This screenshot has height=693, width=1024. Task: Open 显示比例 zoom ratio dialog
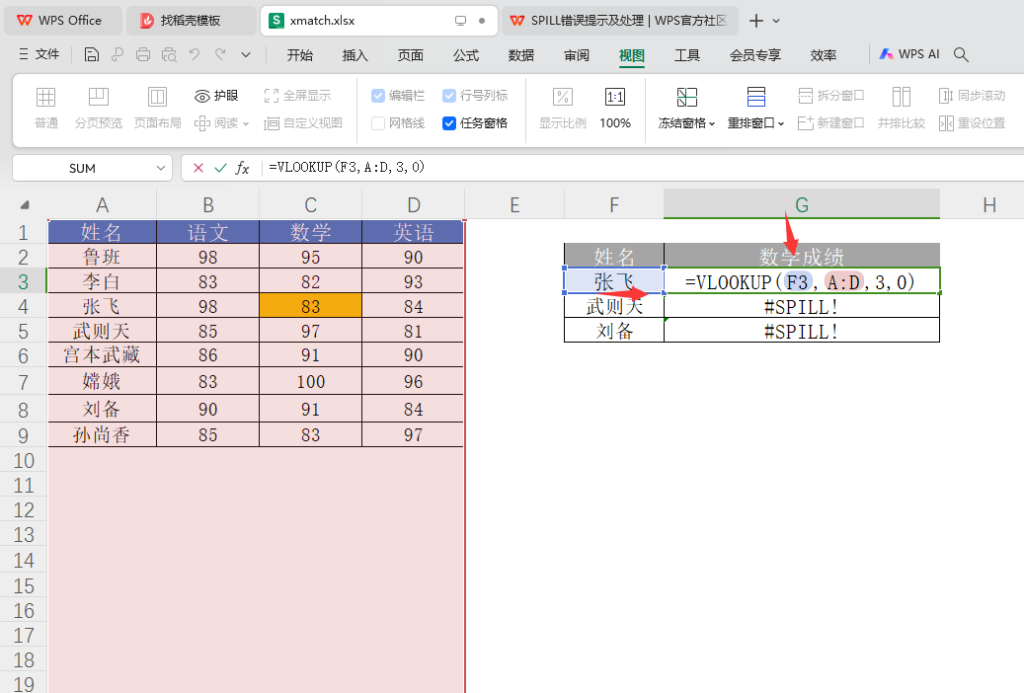[x=562, y=108]
